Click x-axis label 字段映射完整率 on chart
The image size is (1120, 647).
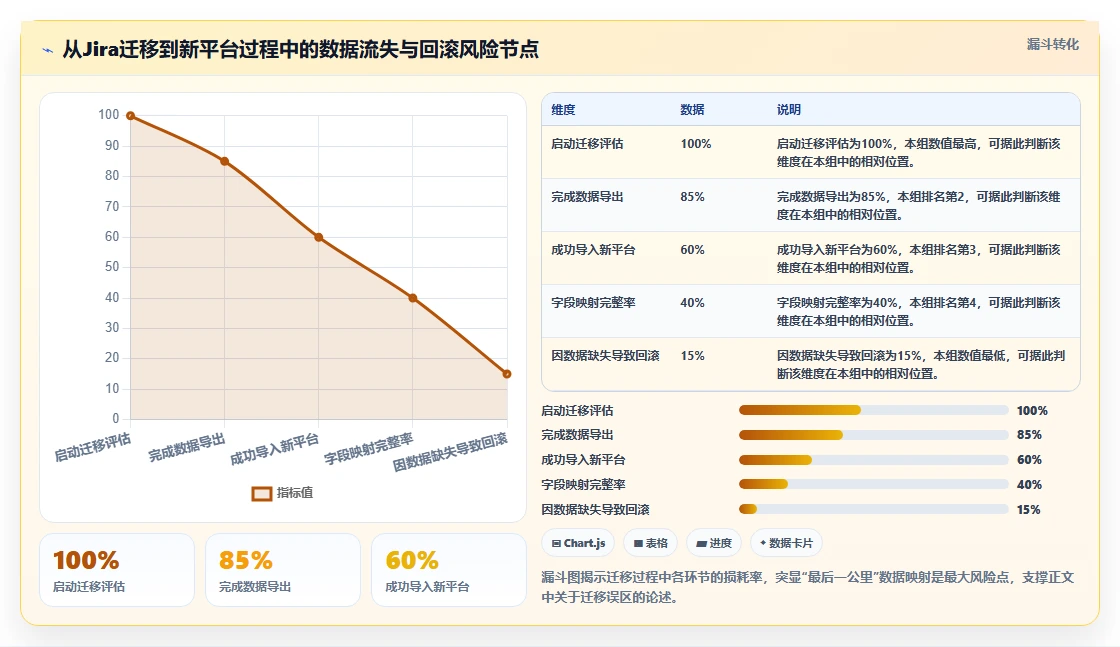[x=369, y=449]
